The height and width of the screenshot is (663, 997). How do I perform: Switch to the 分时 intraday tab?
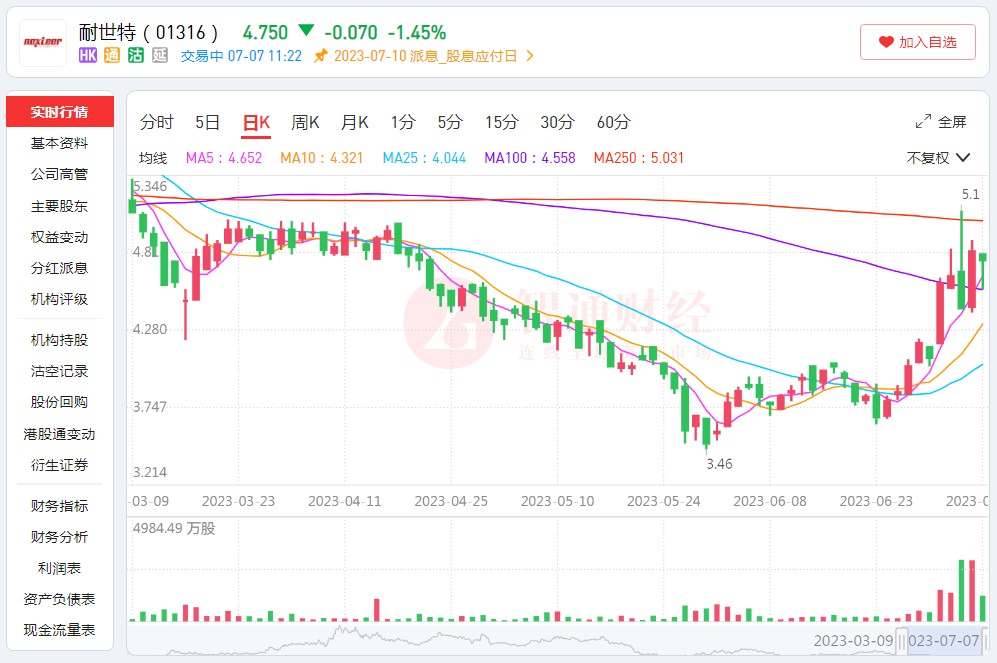[x=155, y=121]
